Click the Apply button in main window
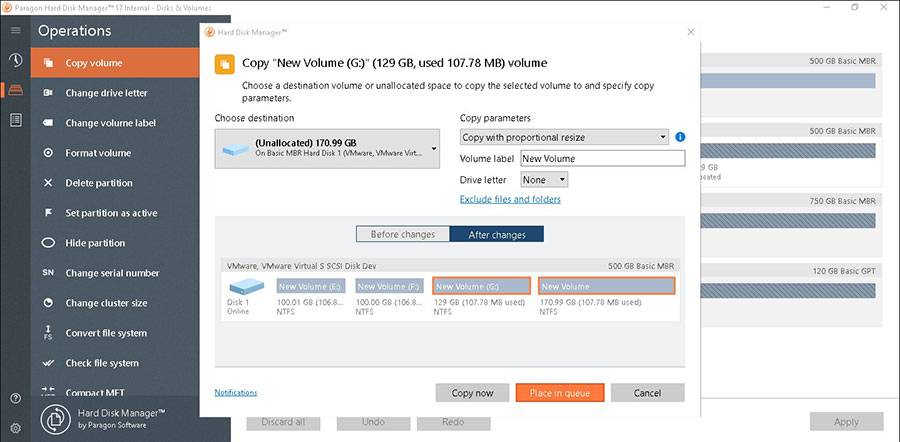 tap(847, 421)
